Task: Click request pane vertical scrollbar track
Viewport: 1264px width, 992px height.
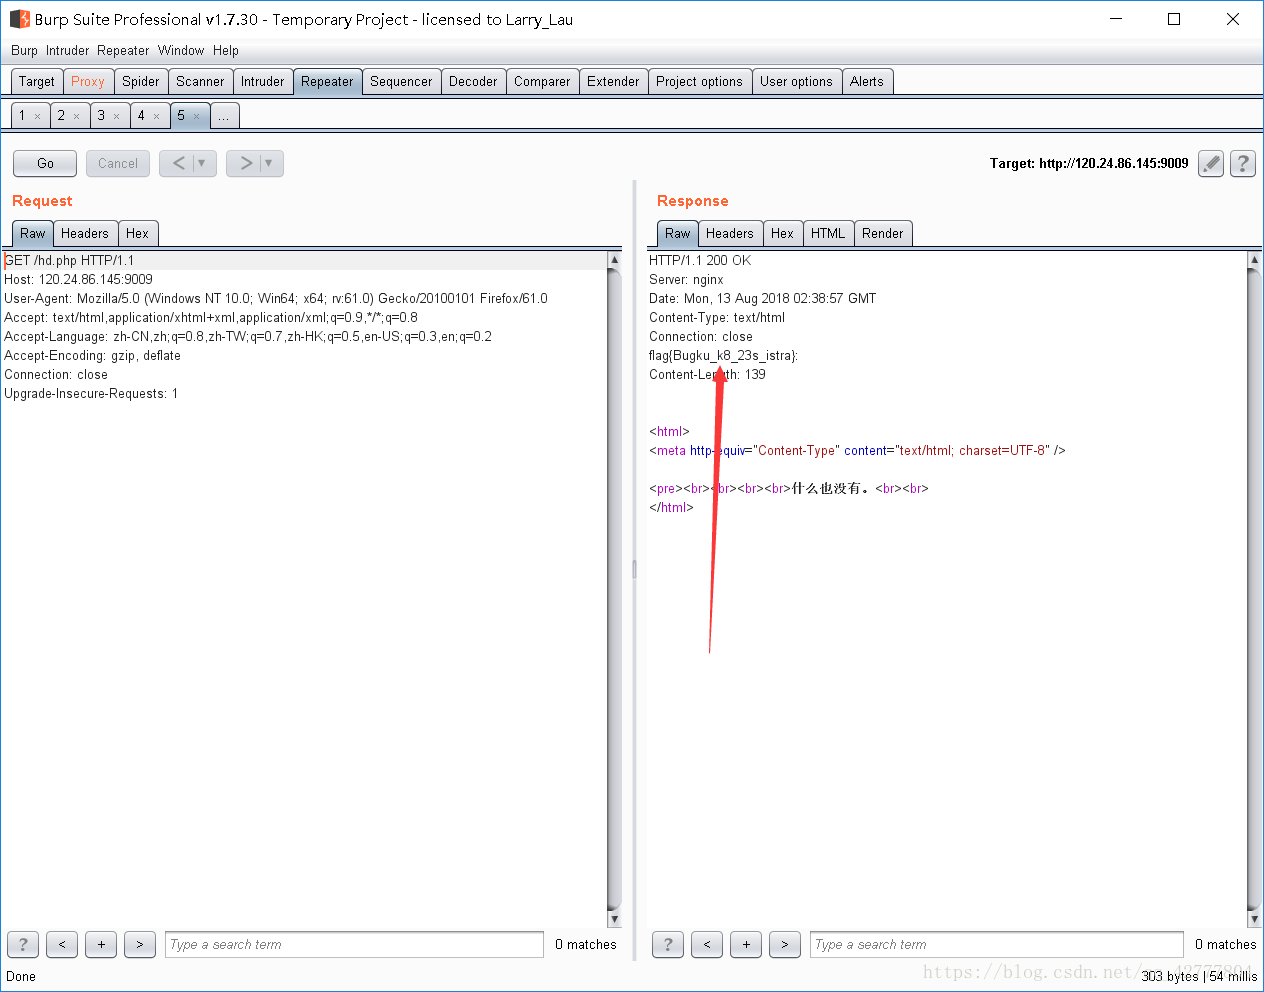Action: 614,590
